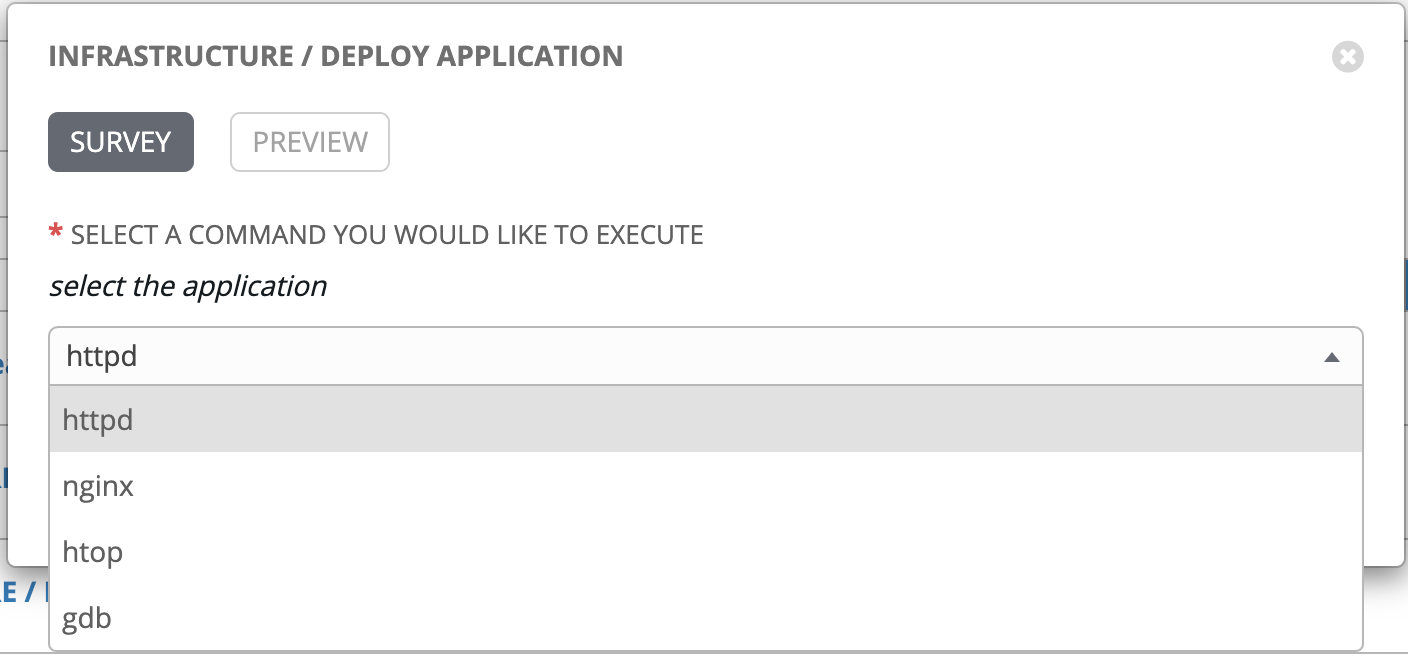The width and height of the screenshot is (1408, 658).
Task: Click the upward chevron in the combo box
Action: (x=1334, y=356)
